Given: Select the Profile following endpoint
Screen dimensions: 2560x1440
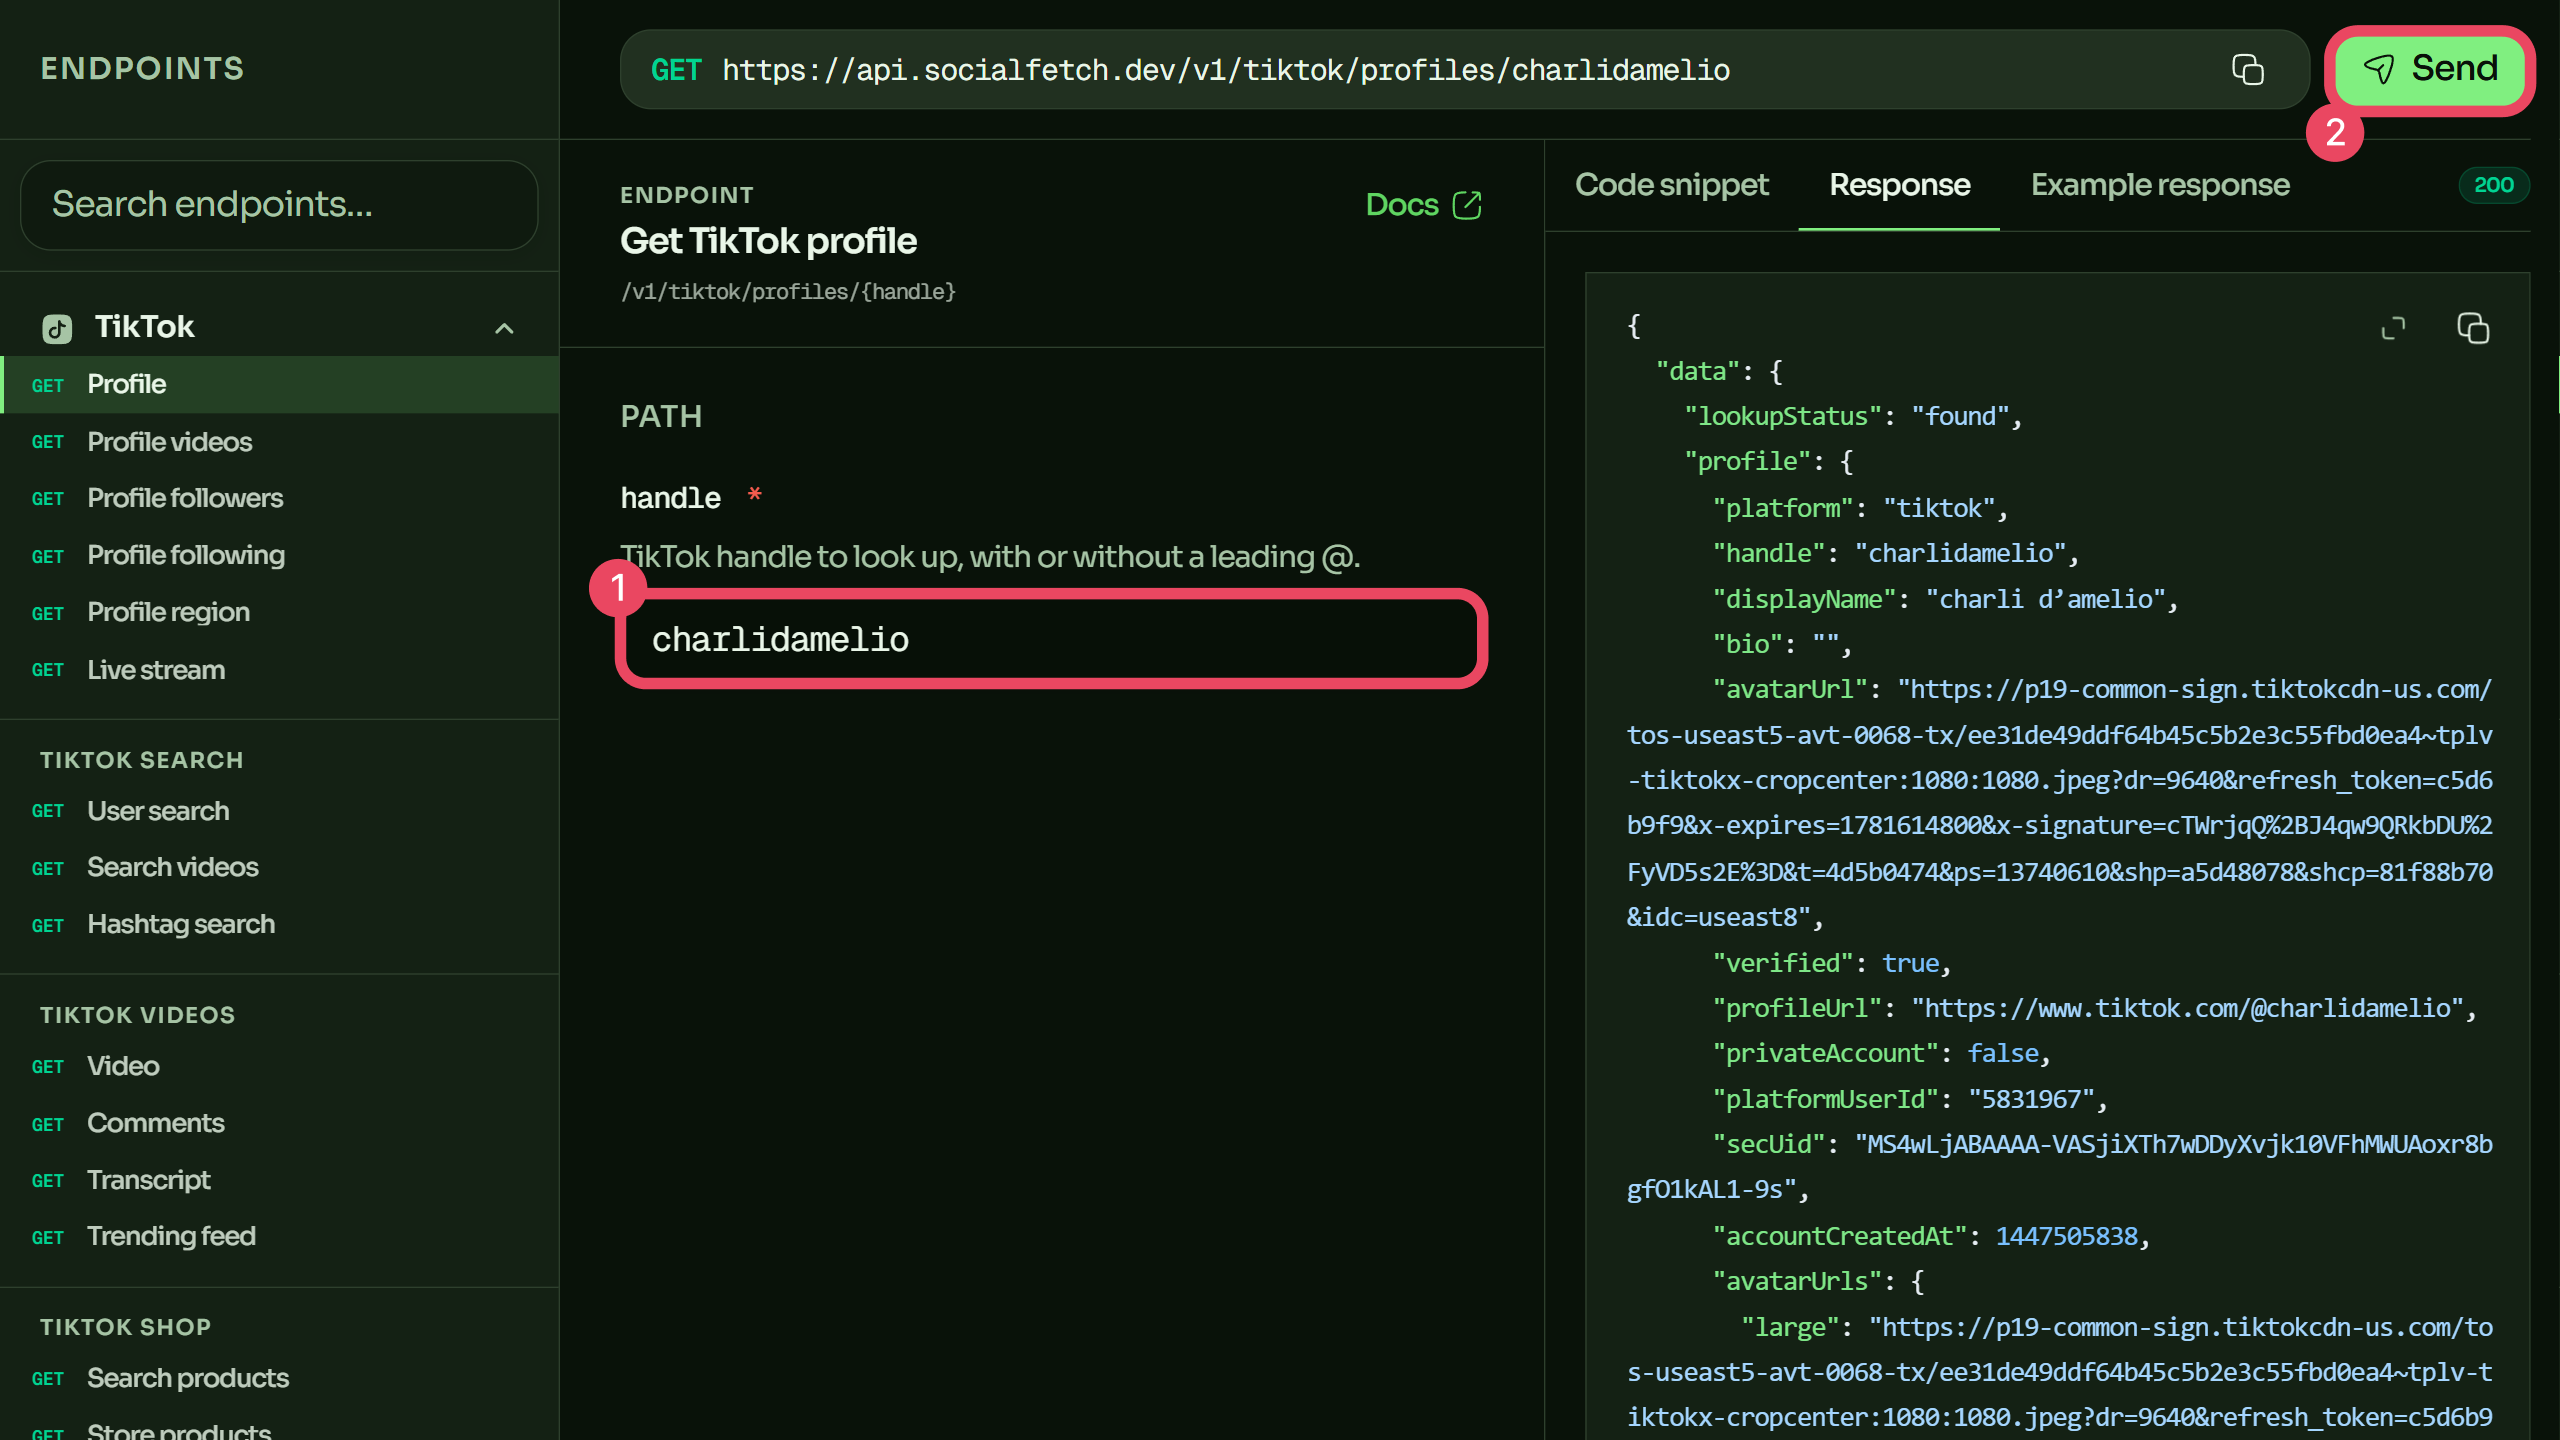Looking at the screenshot, I should [279, 555].
